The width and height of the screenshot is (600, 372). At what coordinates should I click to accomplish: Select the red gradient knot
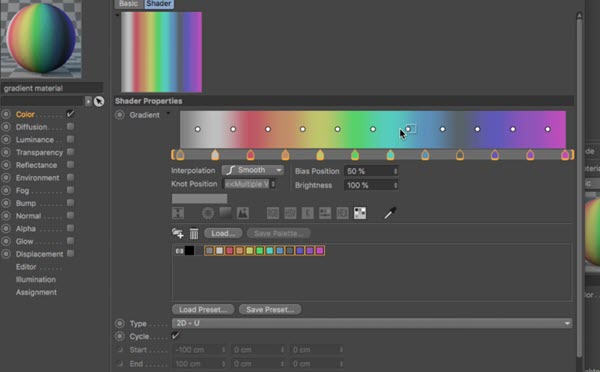250,155
